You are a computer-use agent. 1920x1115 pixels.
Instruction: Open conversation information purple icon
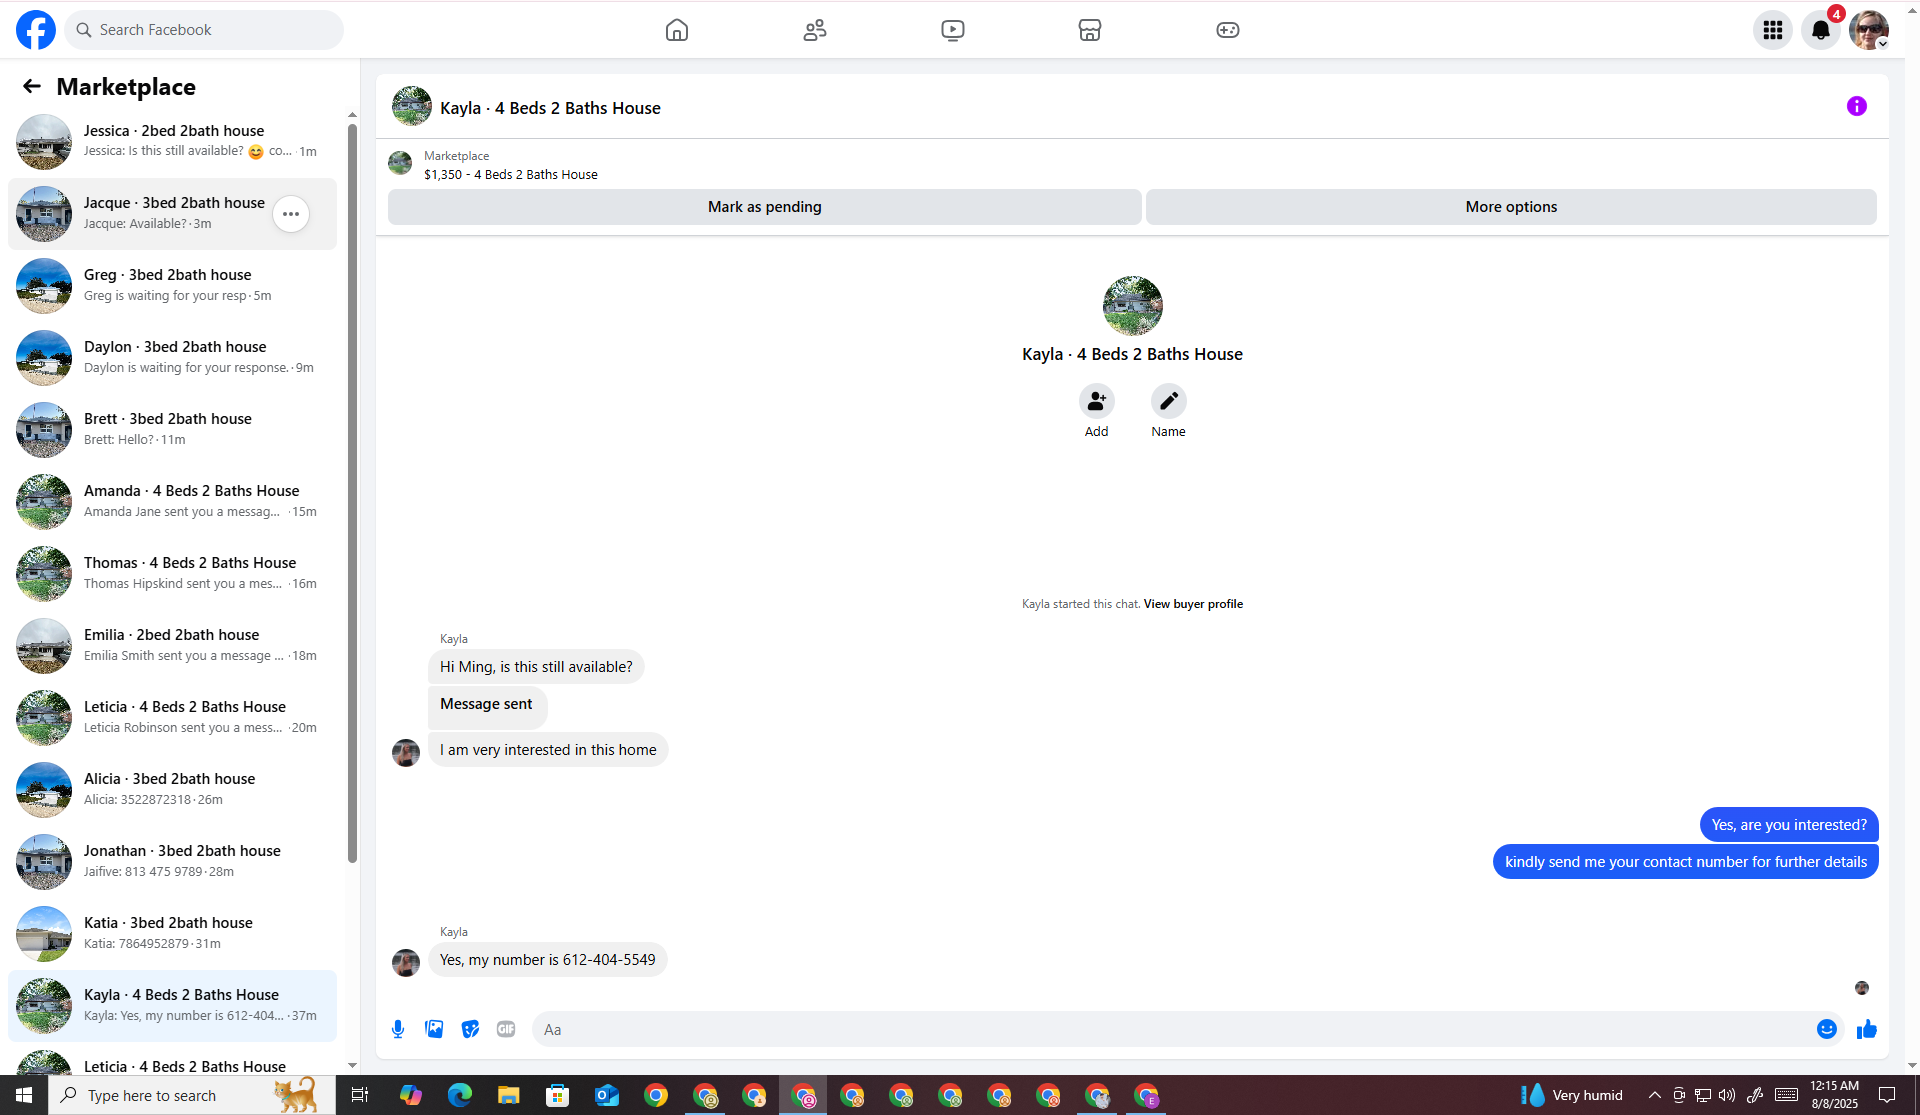(x=1856, y=106)
